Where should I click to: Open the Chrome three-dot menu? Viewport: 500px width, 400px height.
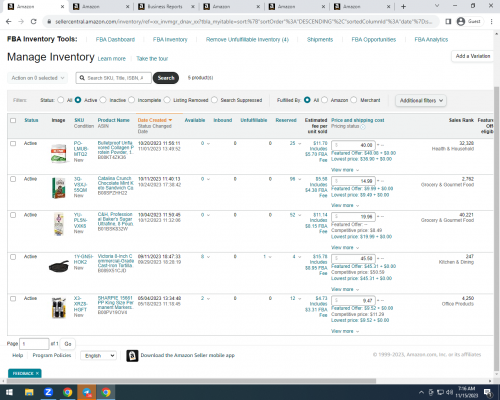coord(491,21)
